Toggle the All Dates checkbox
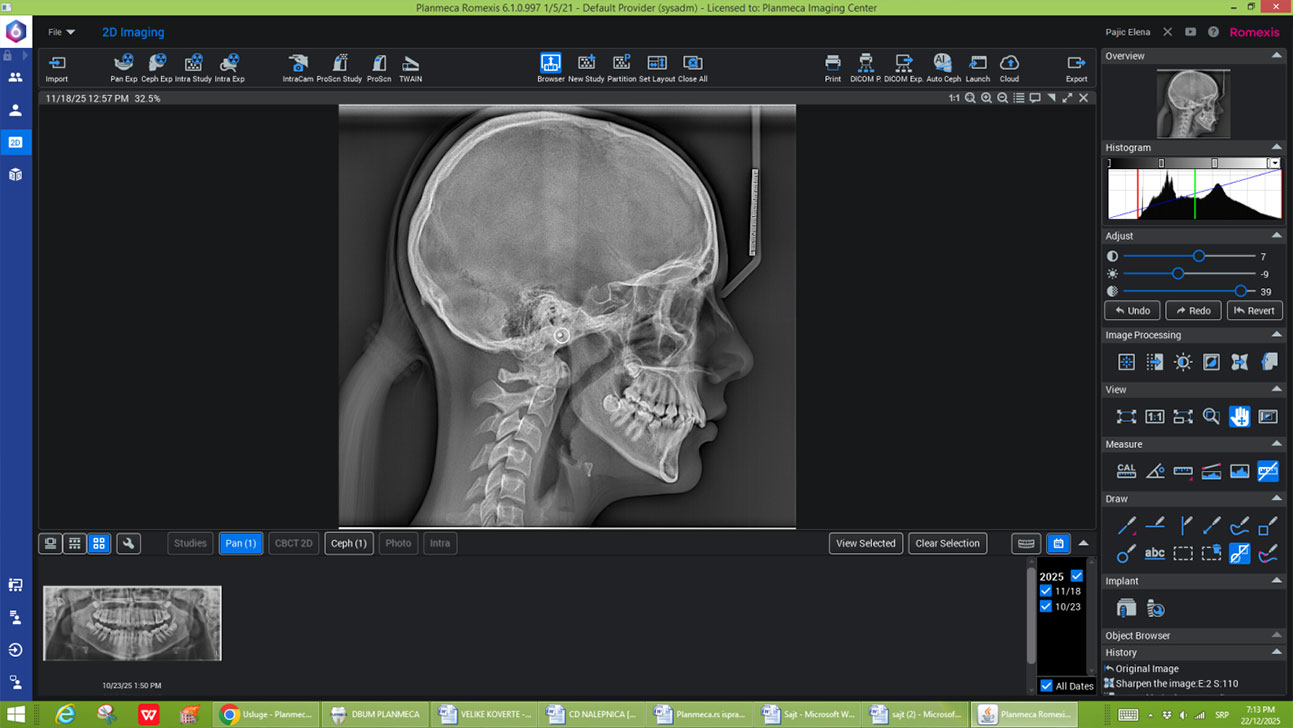 point(1046,686)
